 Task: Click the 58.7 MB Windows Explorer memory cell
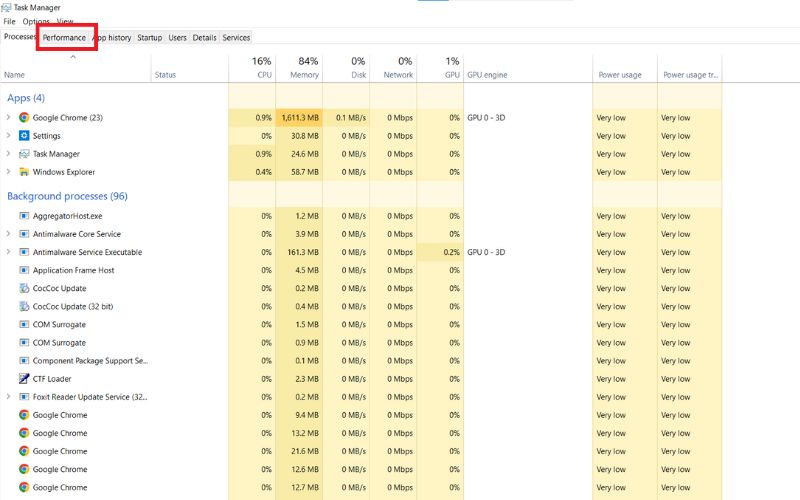299,172
